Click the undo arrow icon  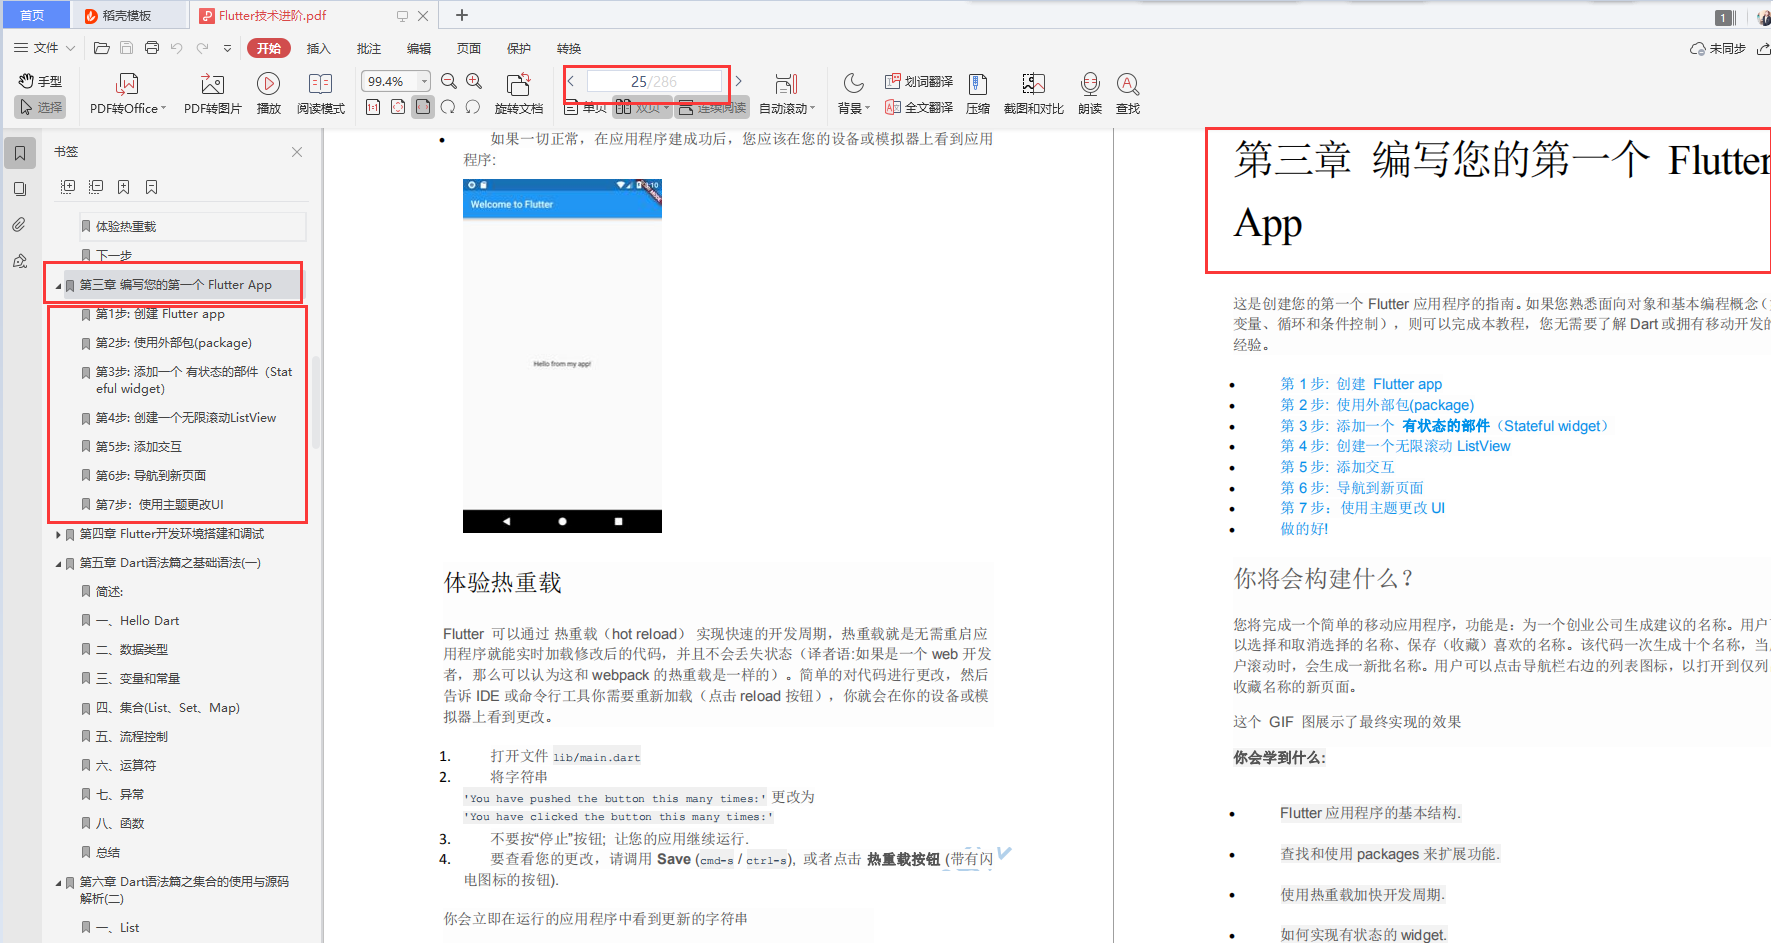click(x=177, y=48)
